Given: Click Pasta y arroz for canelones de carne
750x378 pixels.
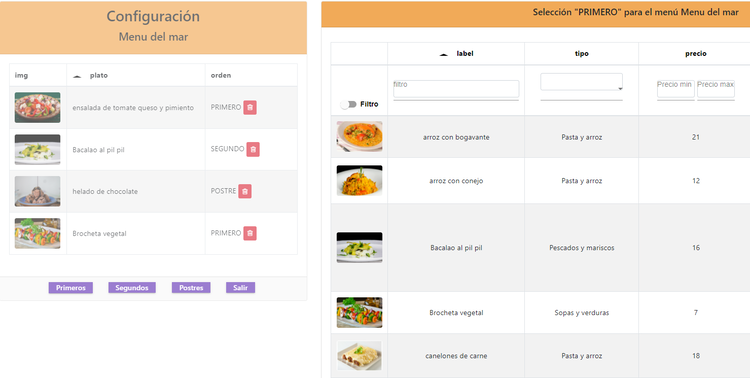Looking at the screenshot, I should [582, 356].
